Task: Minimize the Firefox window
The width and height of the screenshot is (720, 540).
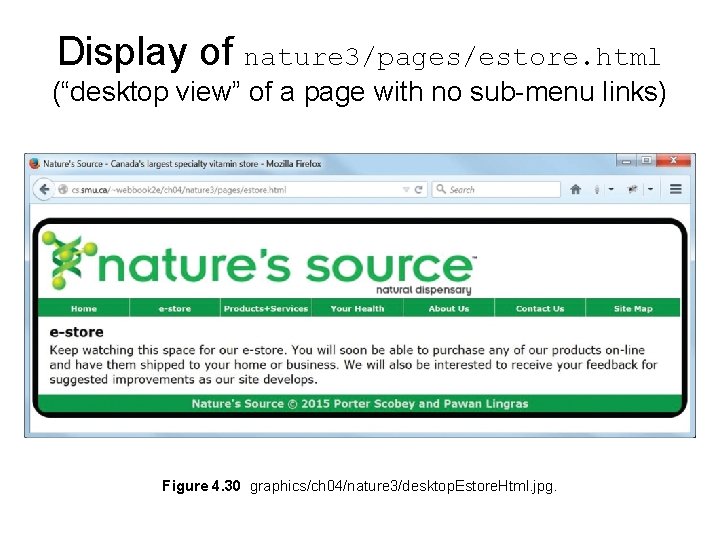Action: [626, 161]
